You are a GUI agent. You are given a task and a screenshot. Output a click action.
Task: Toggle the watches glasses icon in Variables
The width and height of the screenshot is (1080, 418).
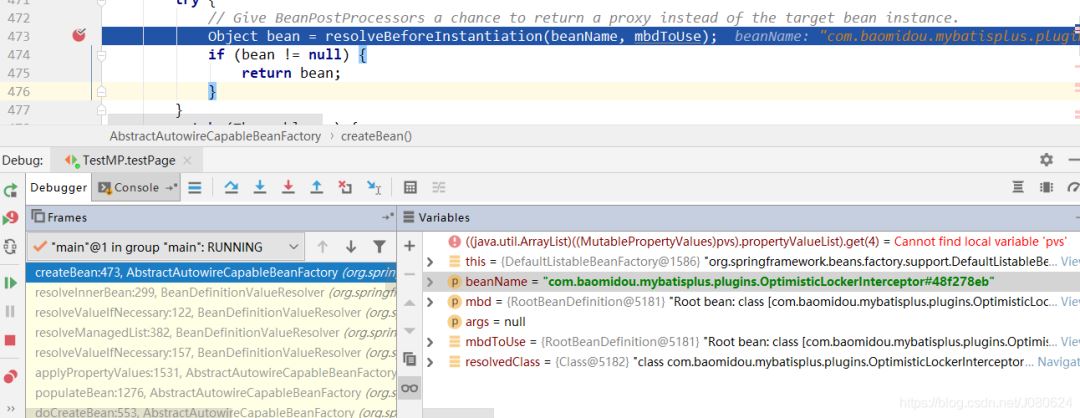click(409, 388)
